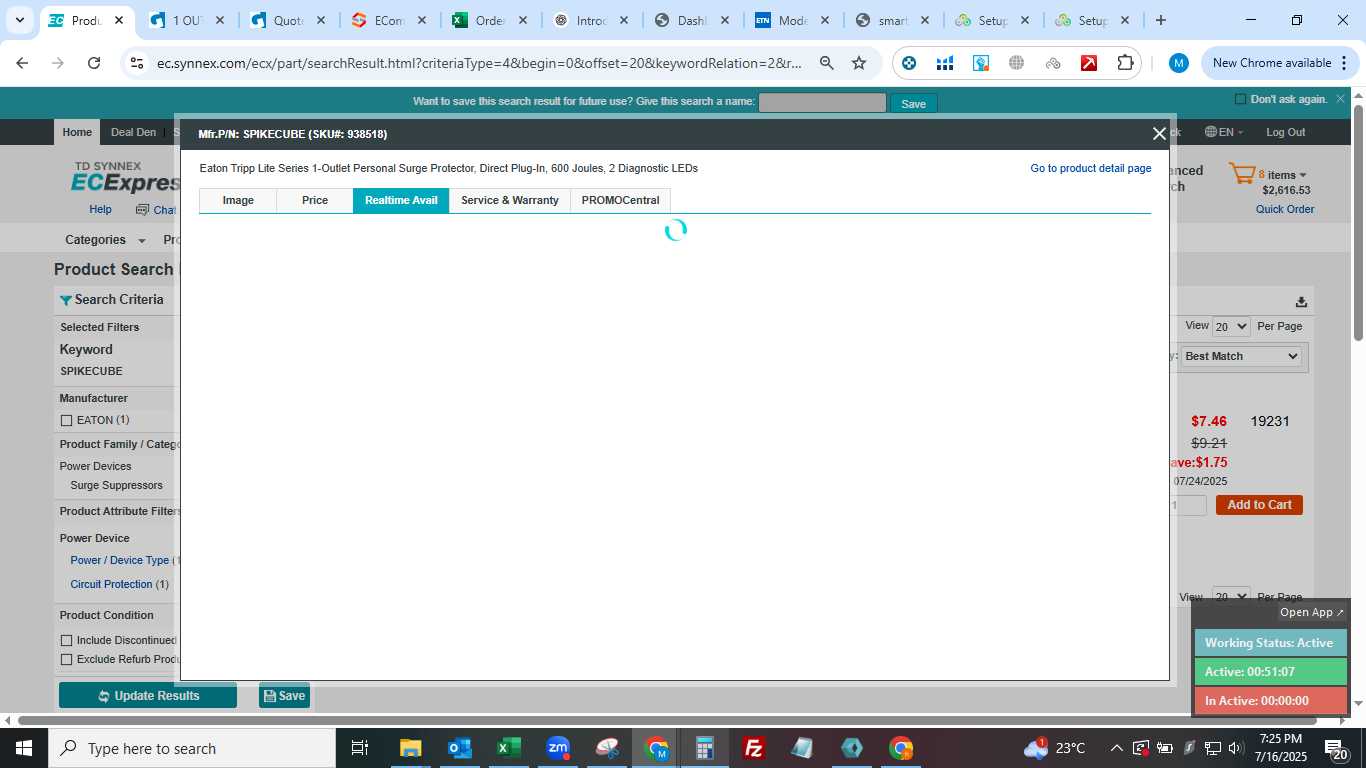This screenshot has width=1366, height=768.
Task: Click the Quick Order link
Action: click(1285, 209)
